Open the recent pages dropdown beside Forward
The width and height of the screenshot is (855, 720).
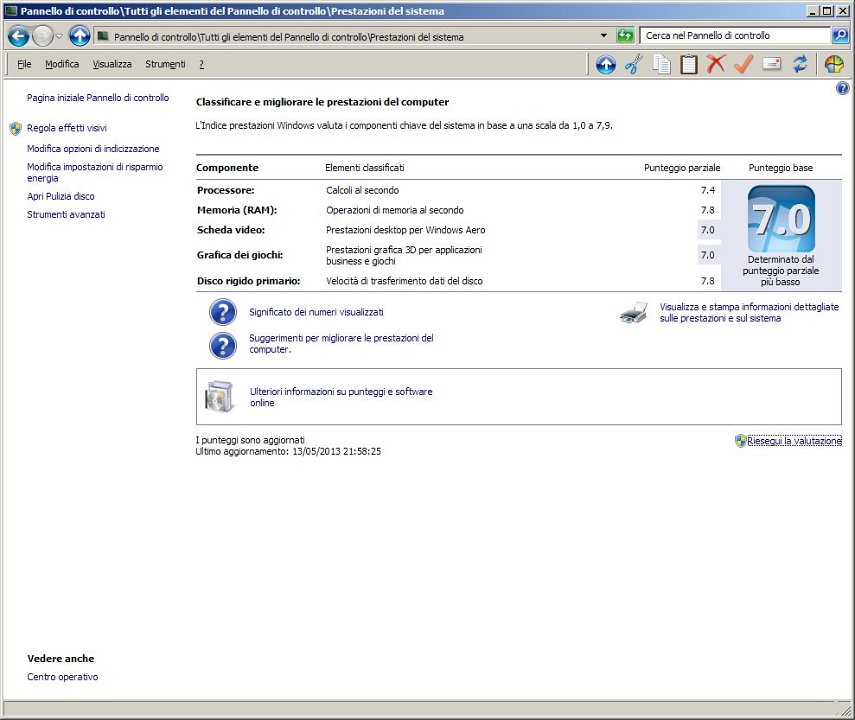coord(59,37)
